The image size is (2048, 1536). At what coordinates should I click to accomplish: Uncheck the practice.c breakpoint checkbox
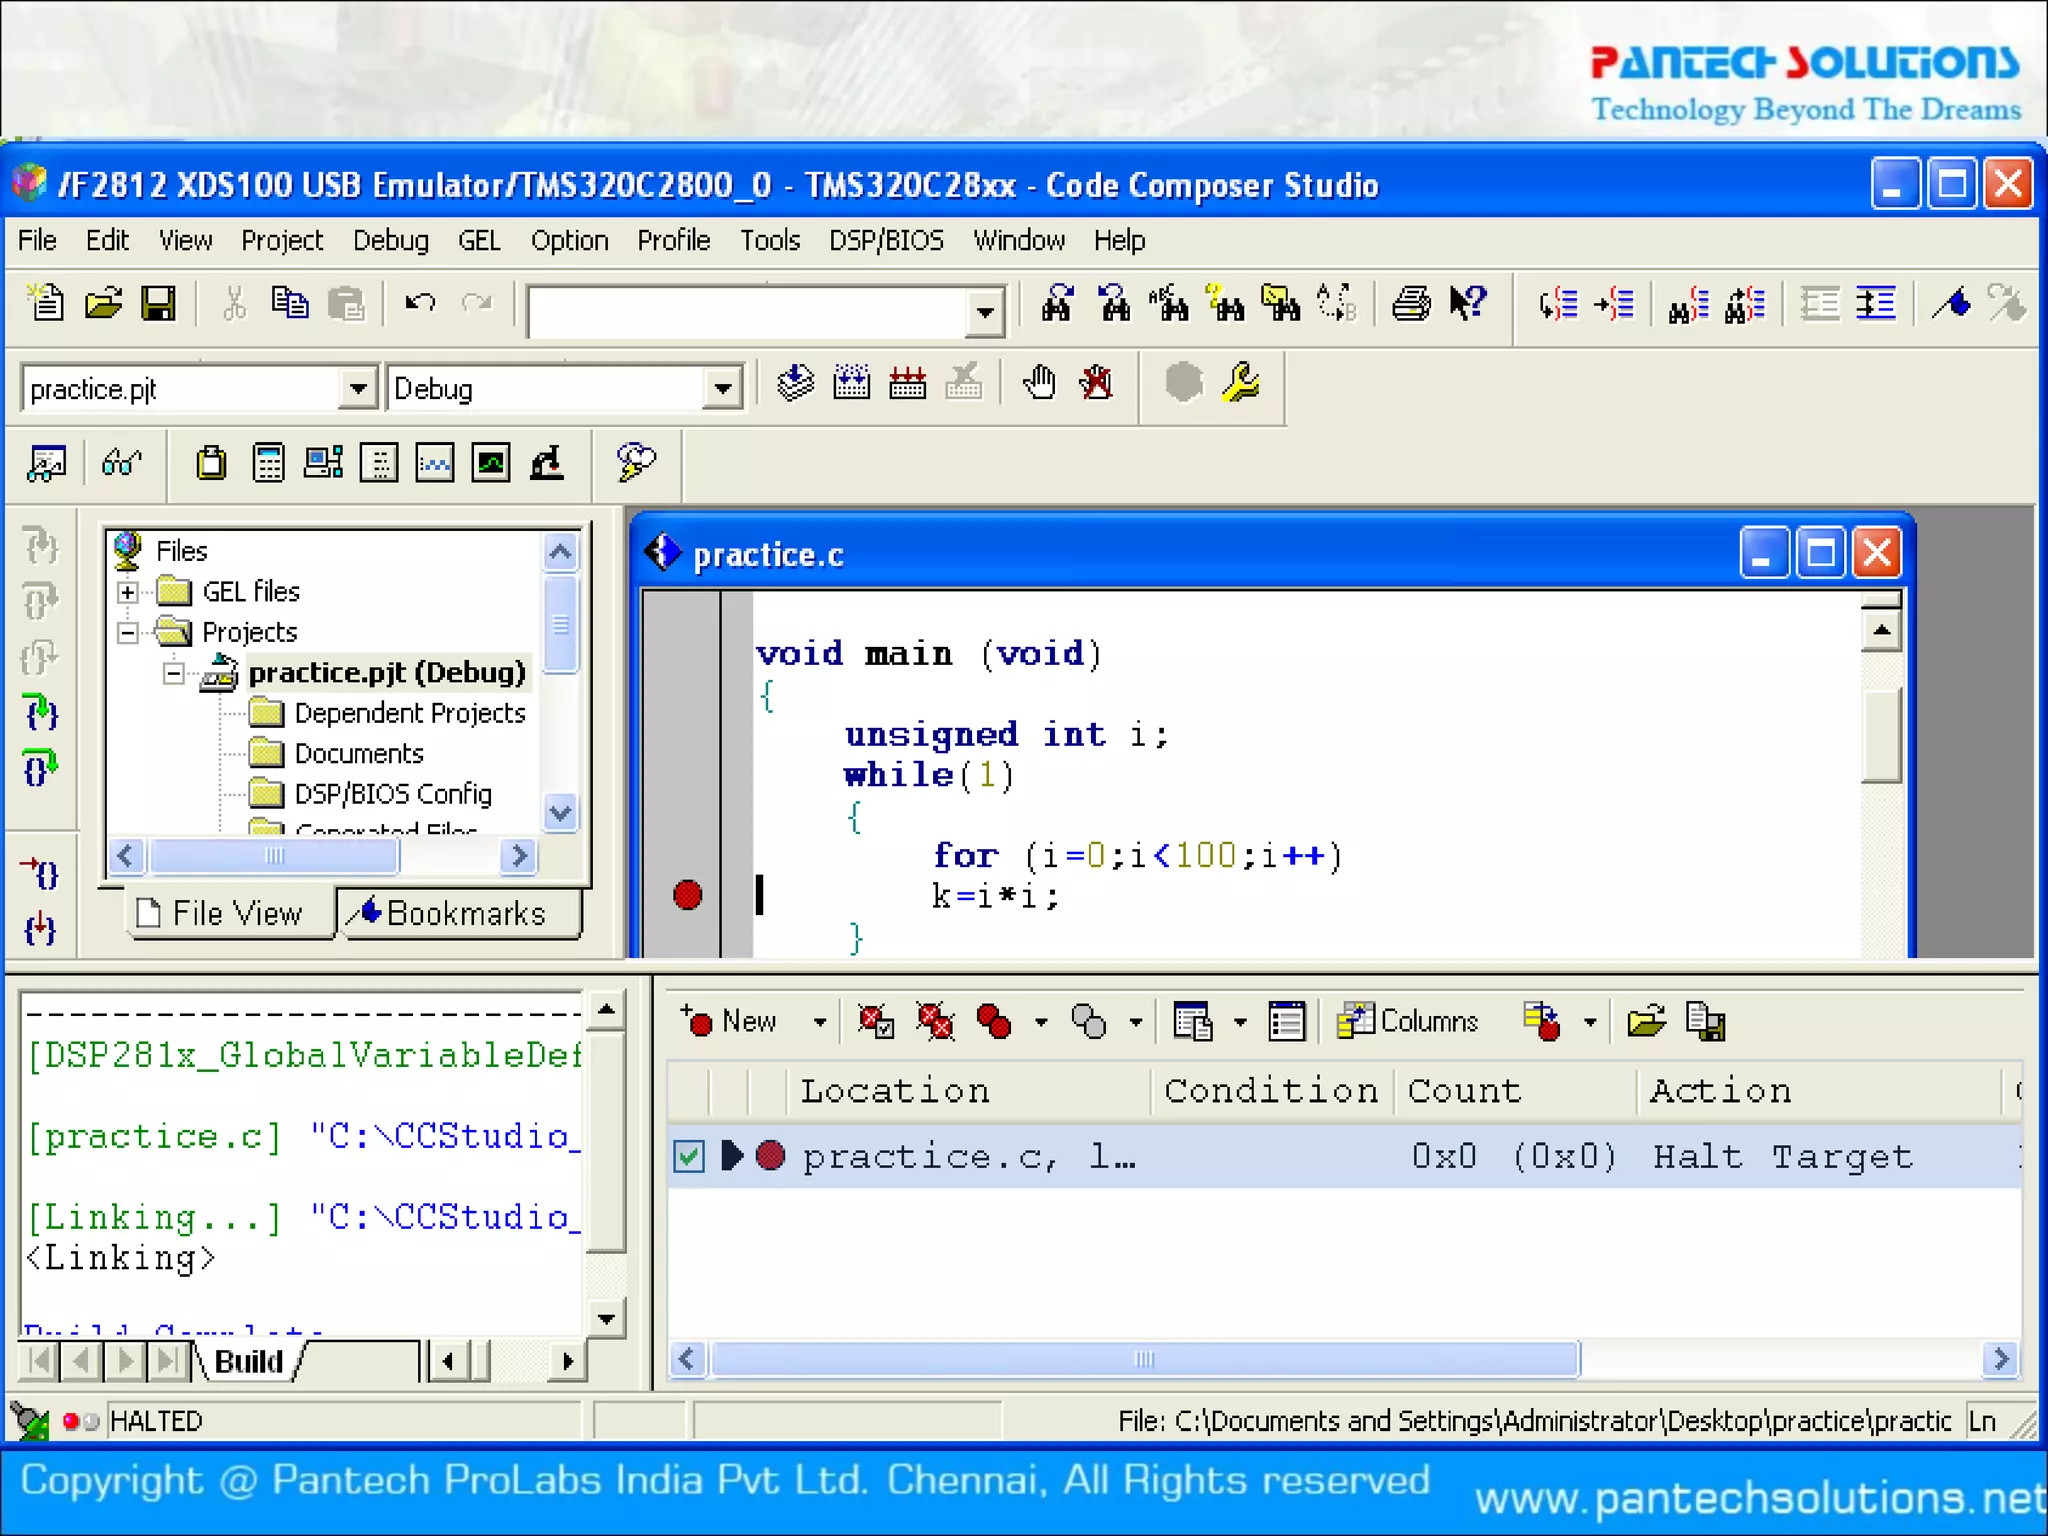click(x=688, y=1157)
